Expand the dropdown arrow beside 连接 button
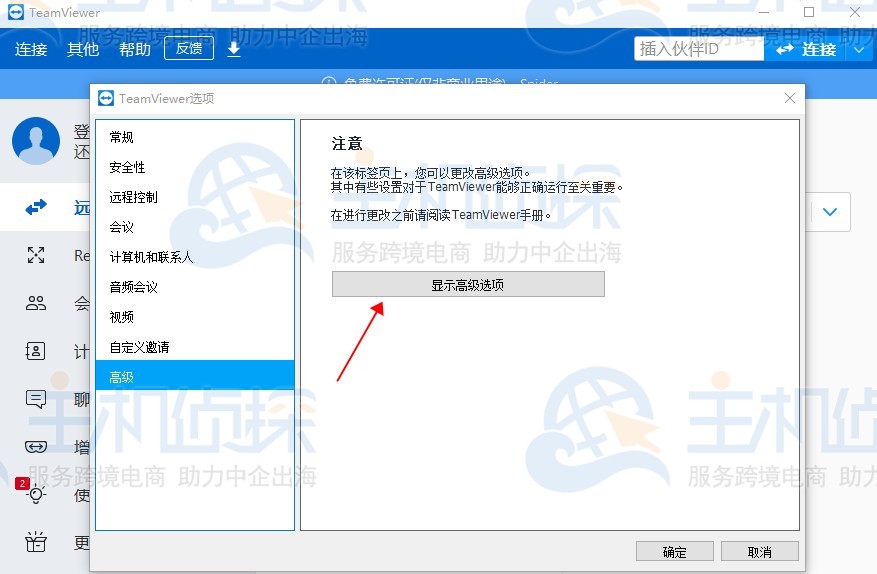 pos(859,49)
